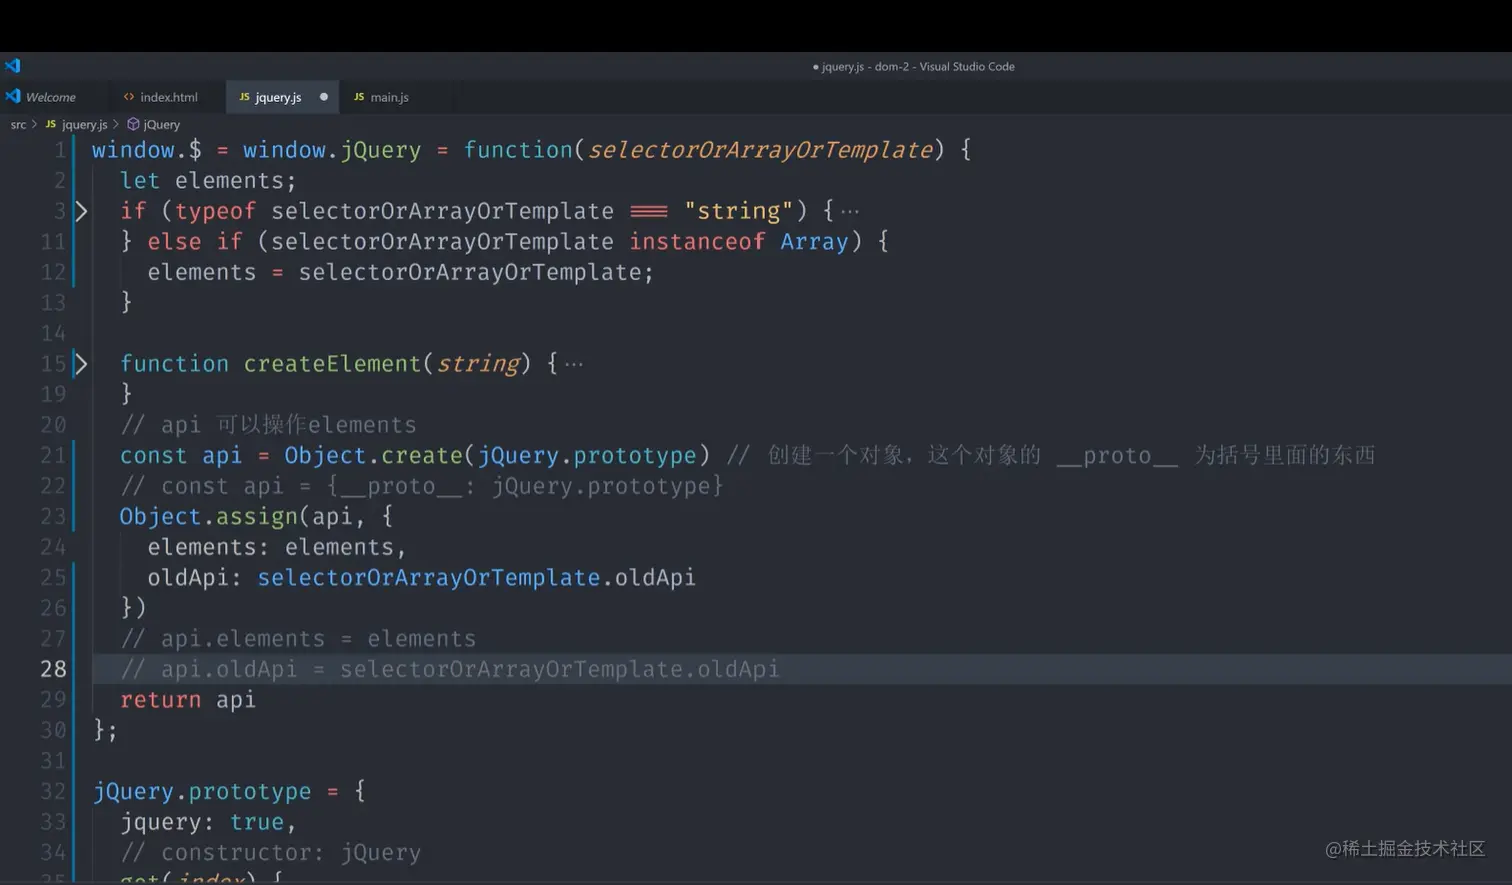Click the comment "// api.oldApi = selectorOrArrayOrTemplate.oldApi"
Image resolution: width=1512 pixels, height=885 pixels.
449,669
